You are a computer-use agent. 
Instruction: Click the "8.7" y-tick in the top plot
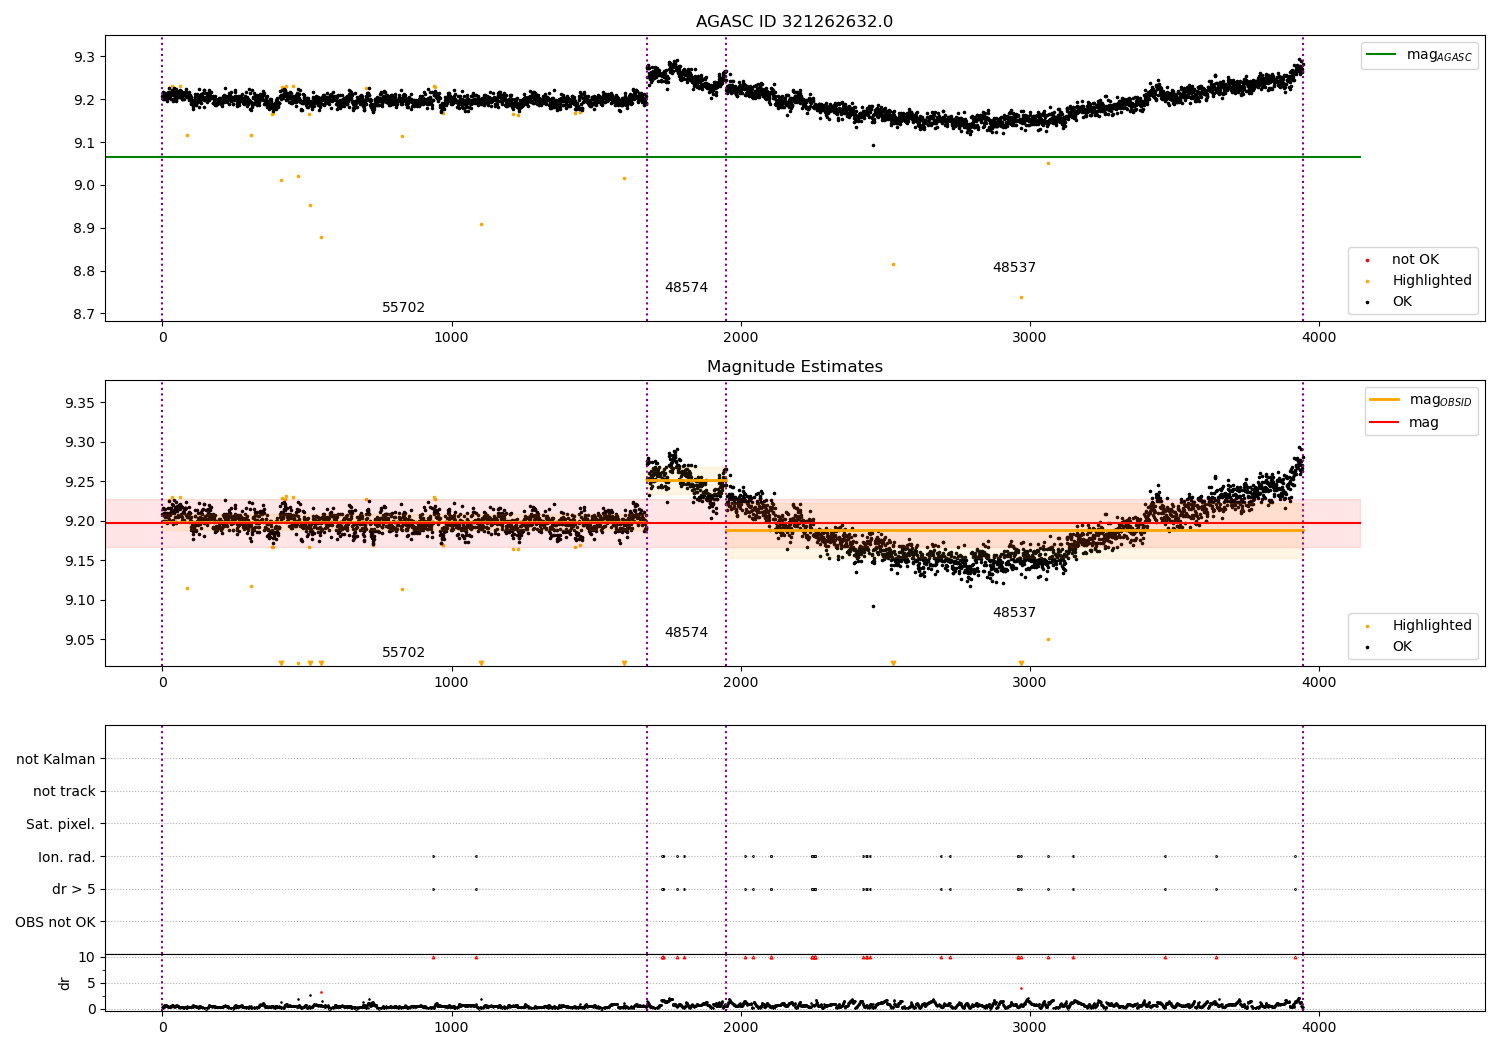(84, 315)
